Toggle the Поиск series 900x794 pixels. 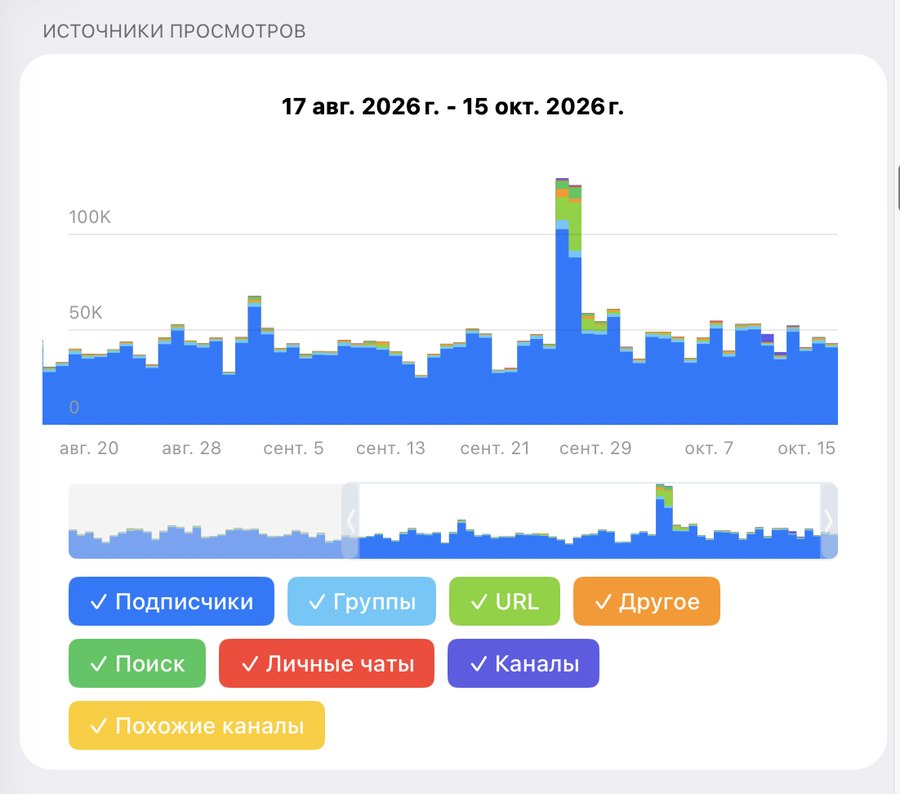pos(137,663)
